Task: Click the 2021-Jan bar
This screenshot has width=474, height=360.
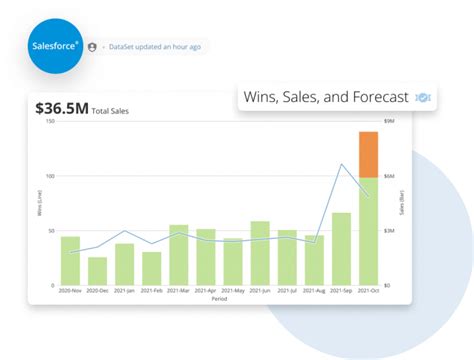Action: 125,265
